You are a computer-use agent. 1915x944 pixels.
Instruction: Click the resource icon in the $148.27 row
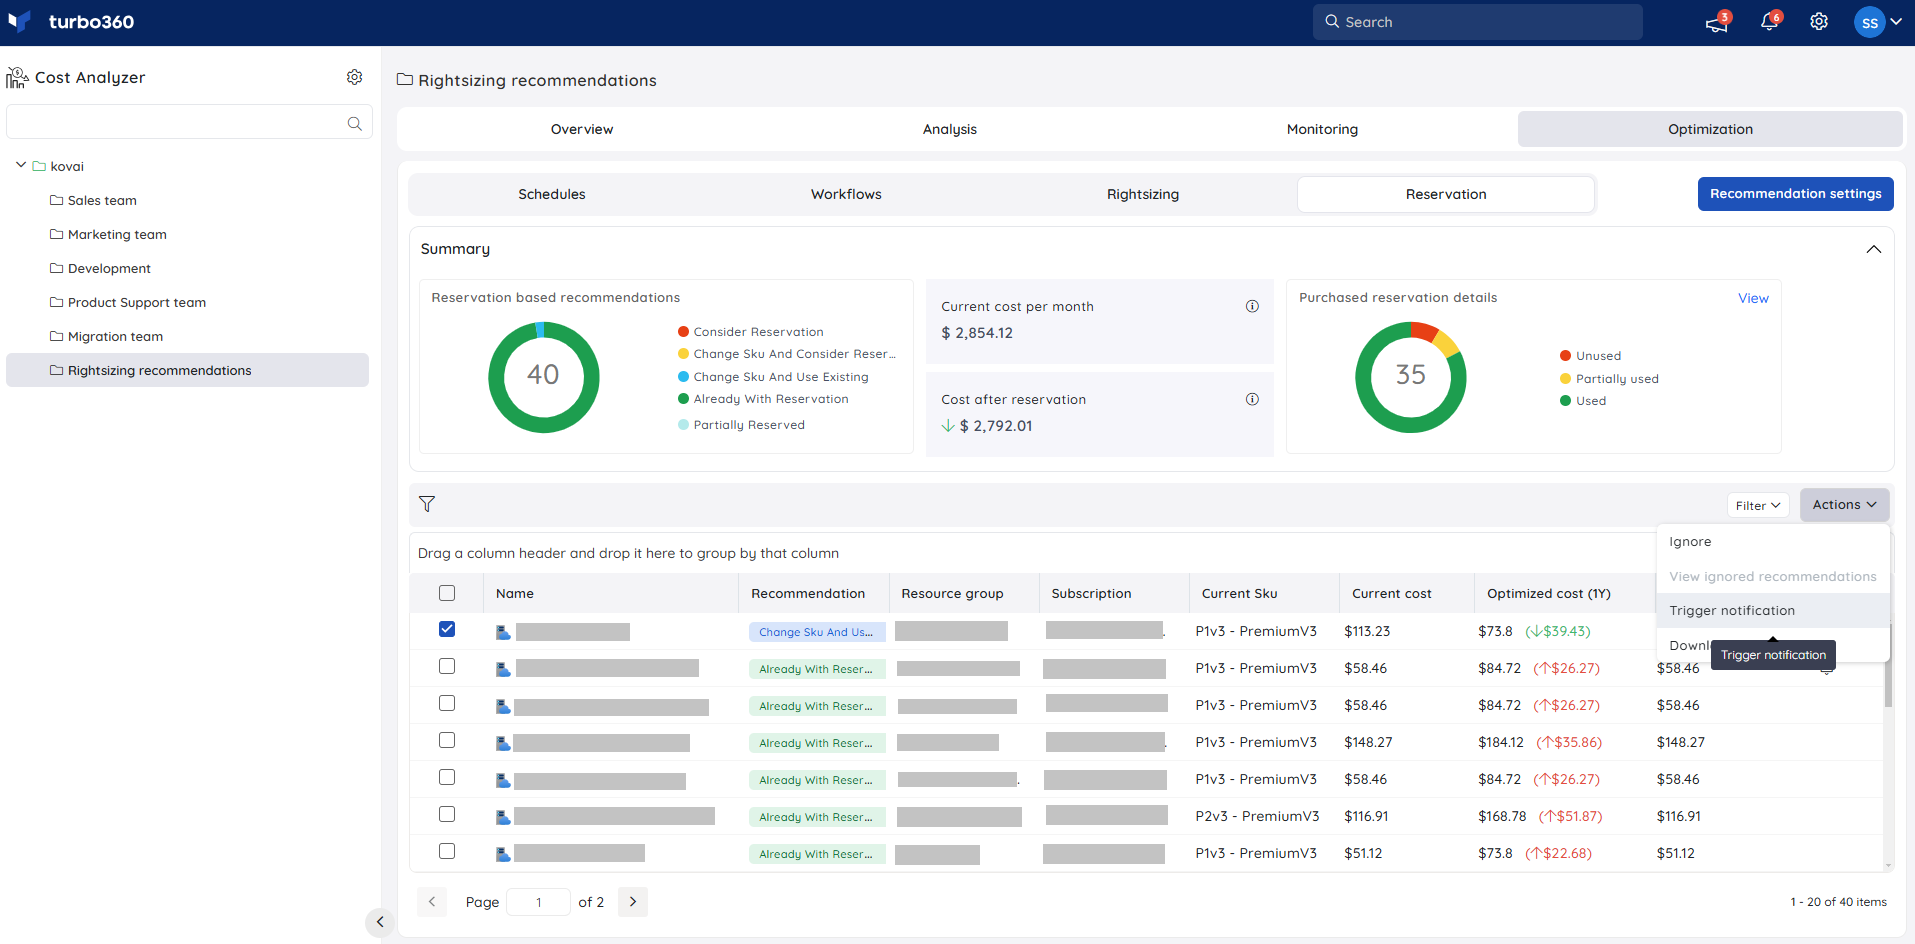point(503,743)
